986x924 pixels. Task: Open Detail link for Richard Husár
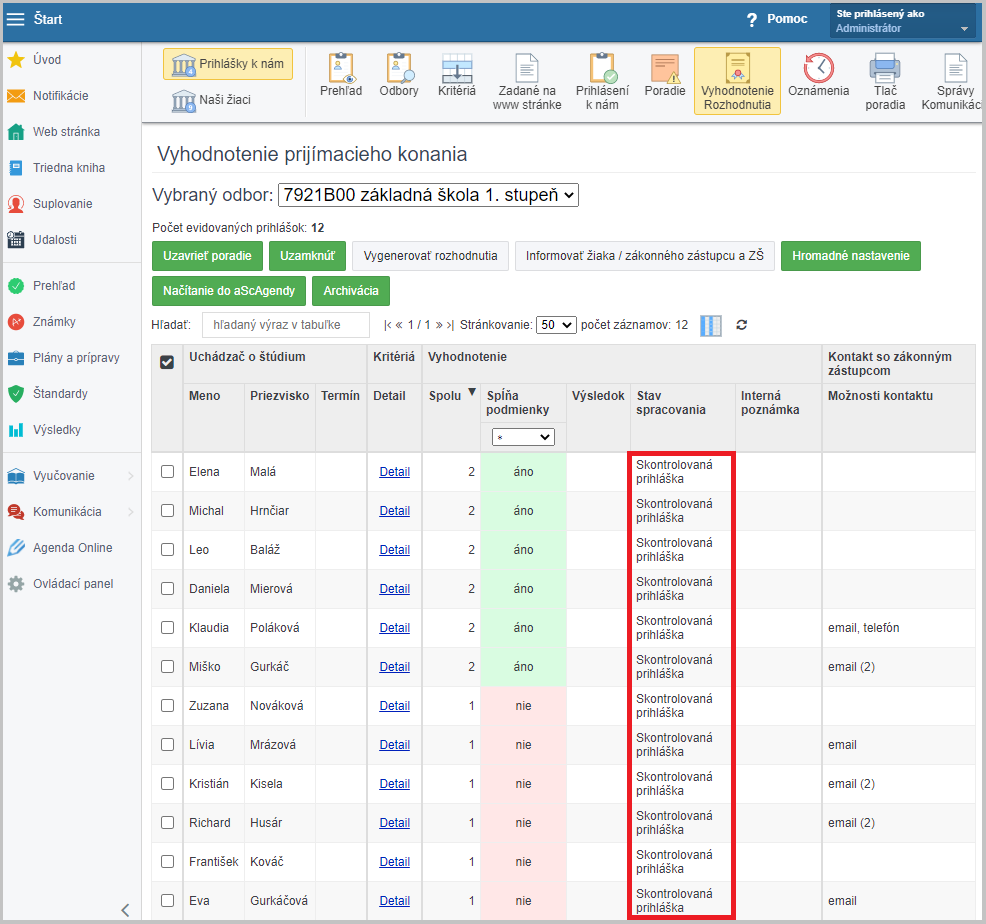(394, 823)
